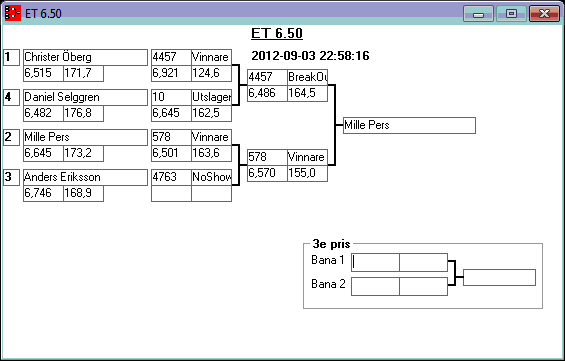Screen dimensions: 565x361
Task: Click the 6,482 time cell
Action: coord(43,113)
